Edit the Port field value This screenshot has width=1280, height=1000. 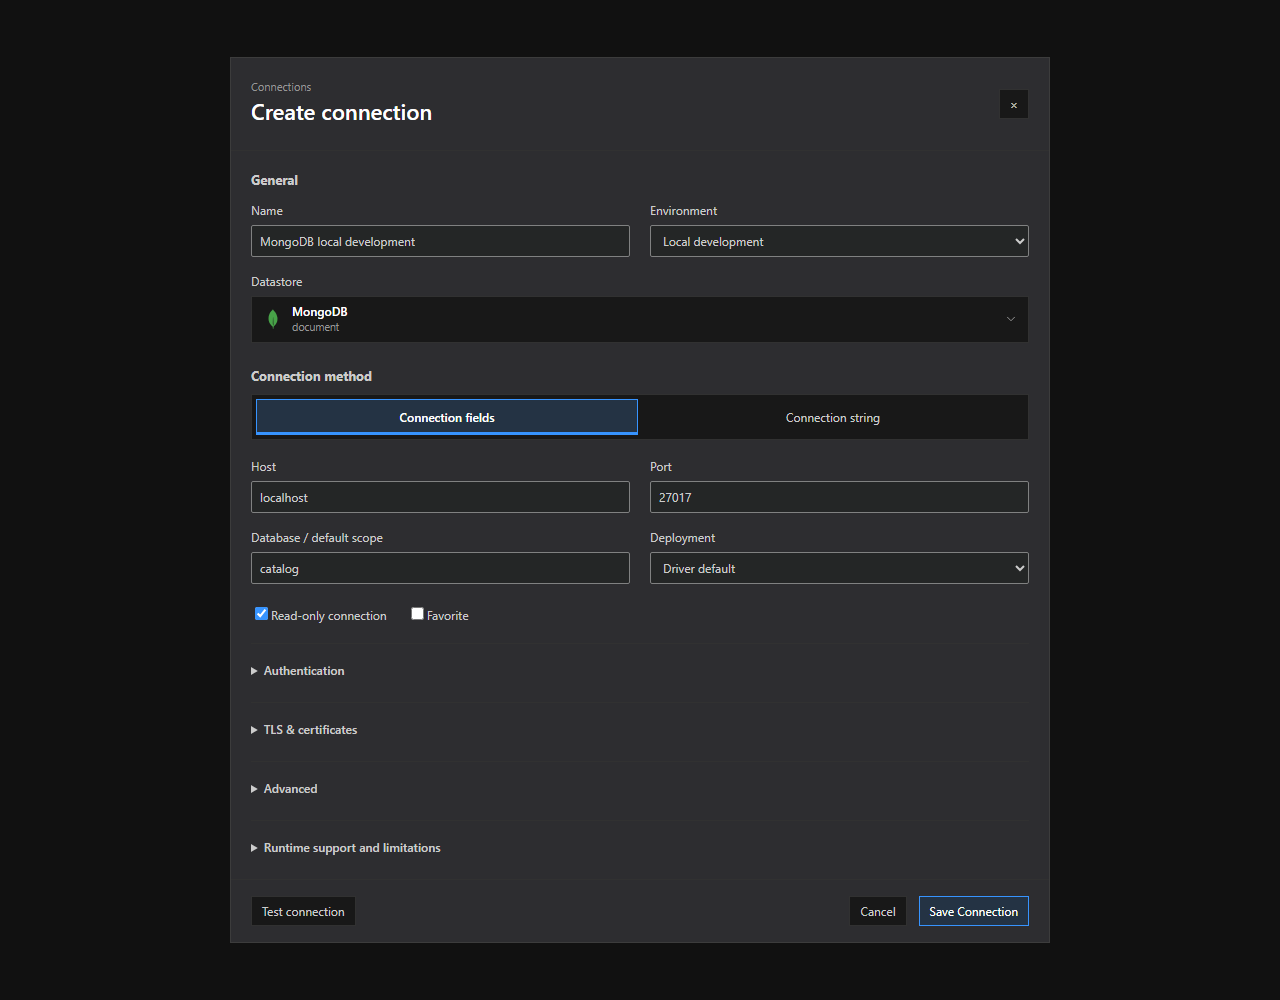pyautogui.click(x=839, y=497)
